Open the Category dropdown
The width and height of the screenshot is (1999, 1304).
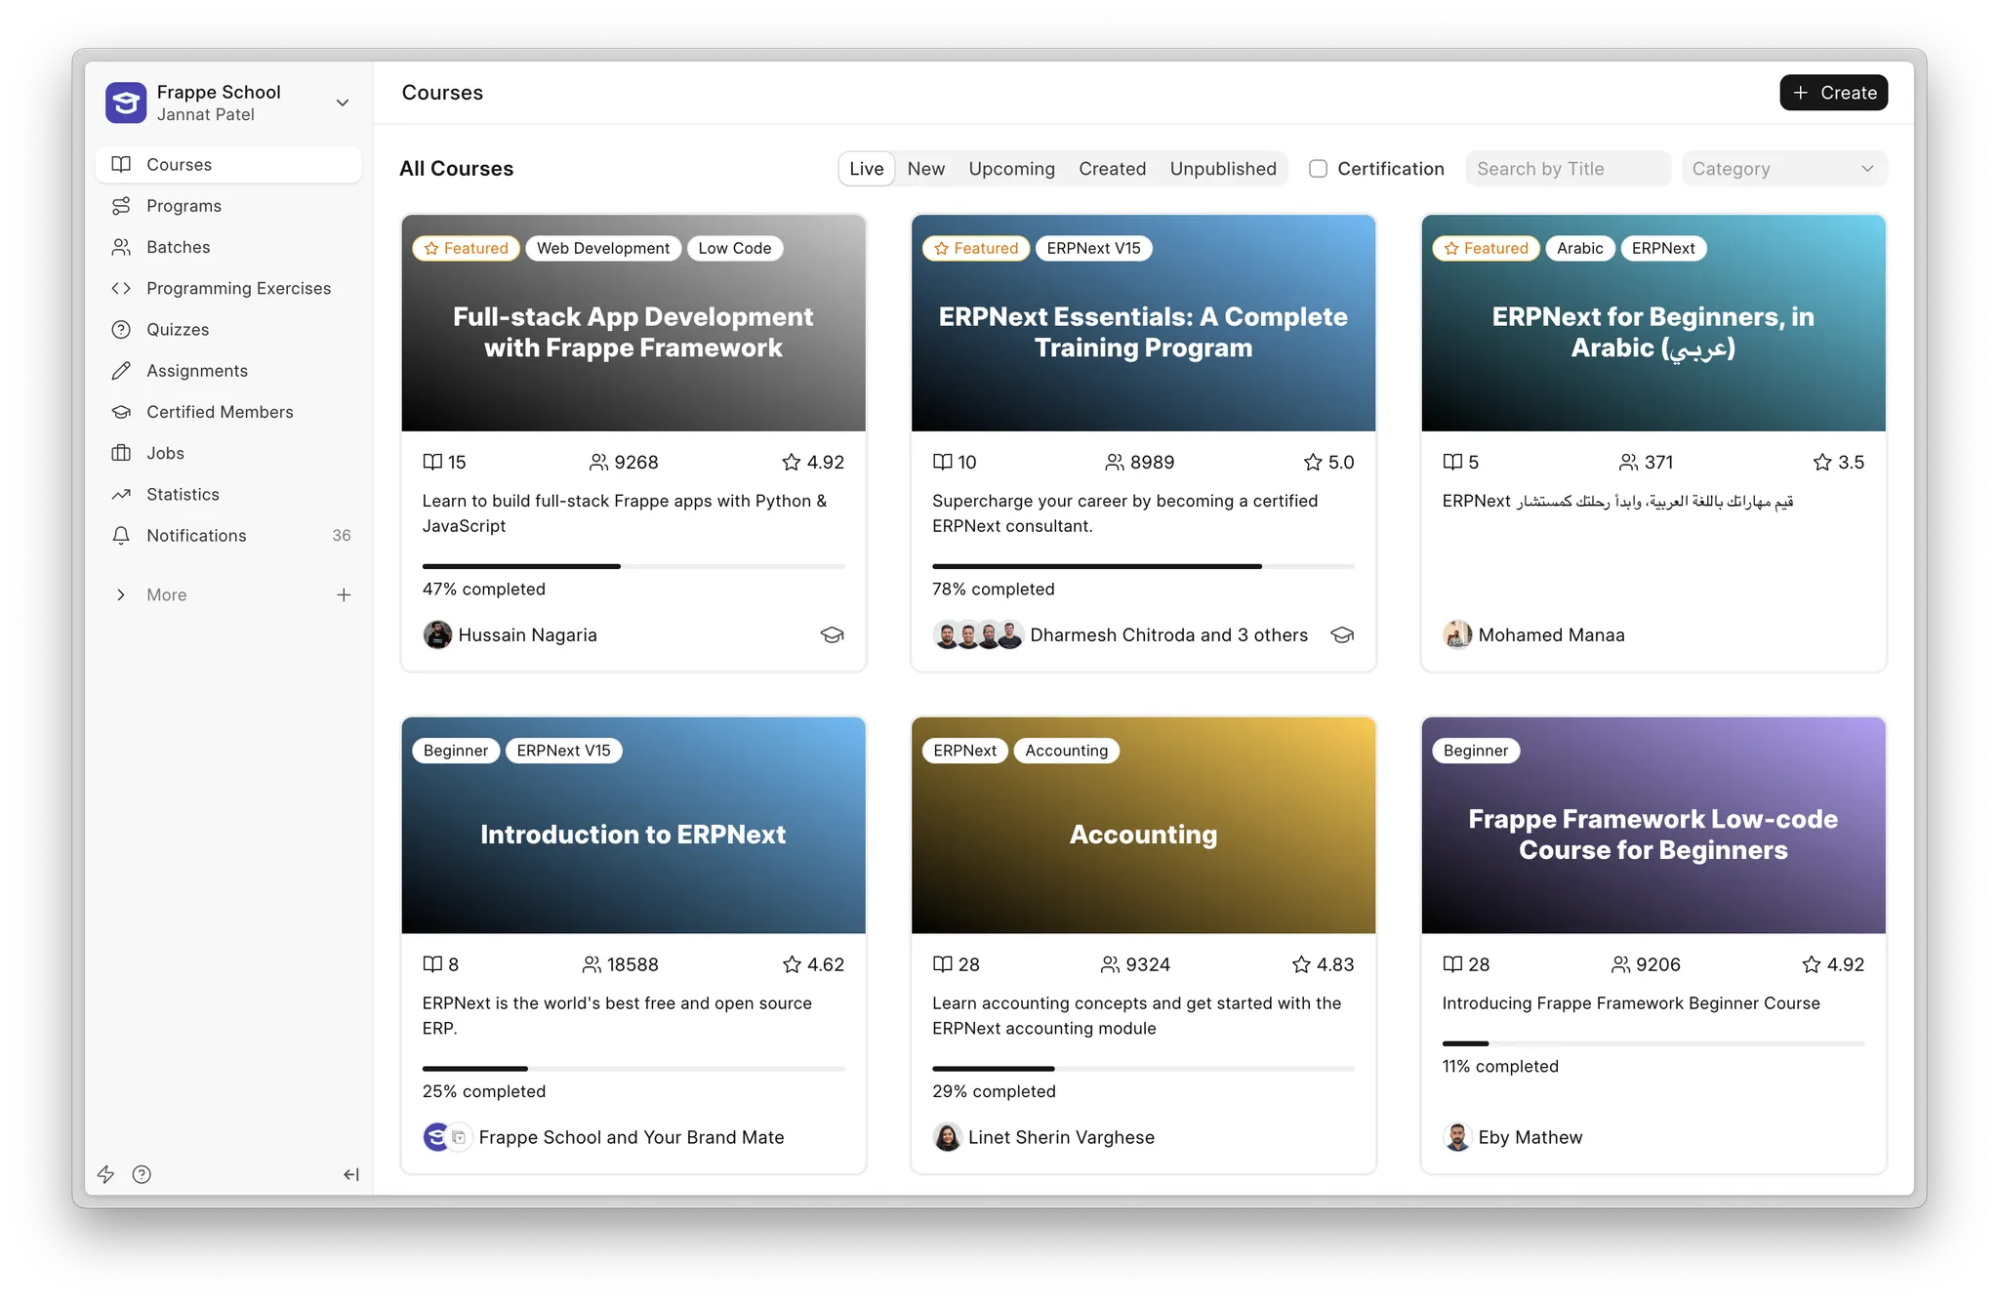(1784, 168)
